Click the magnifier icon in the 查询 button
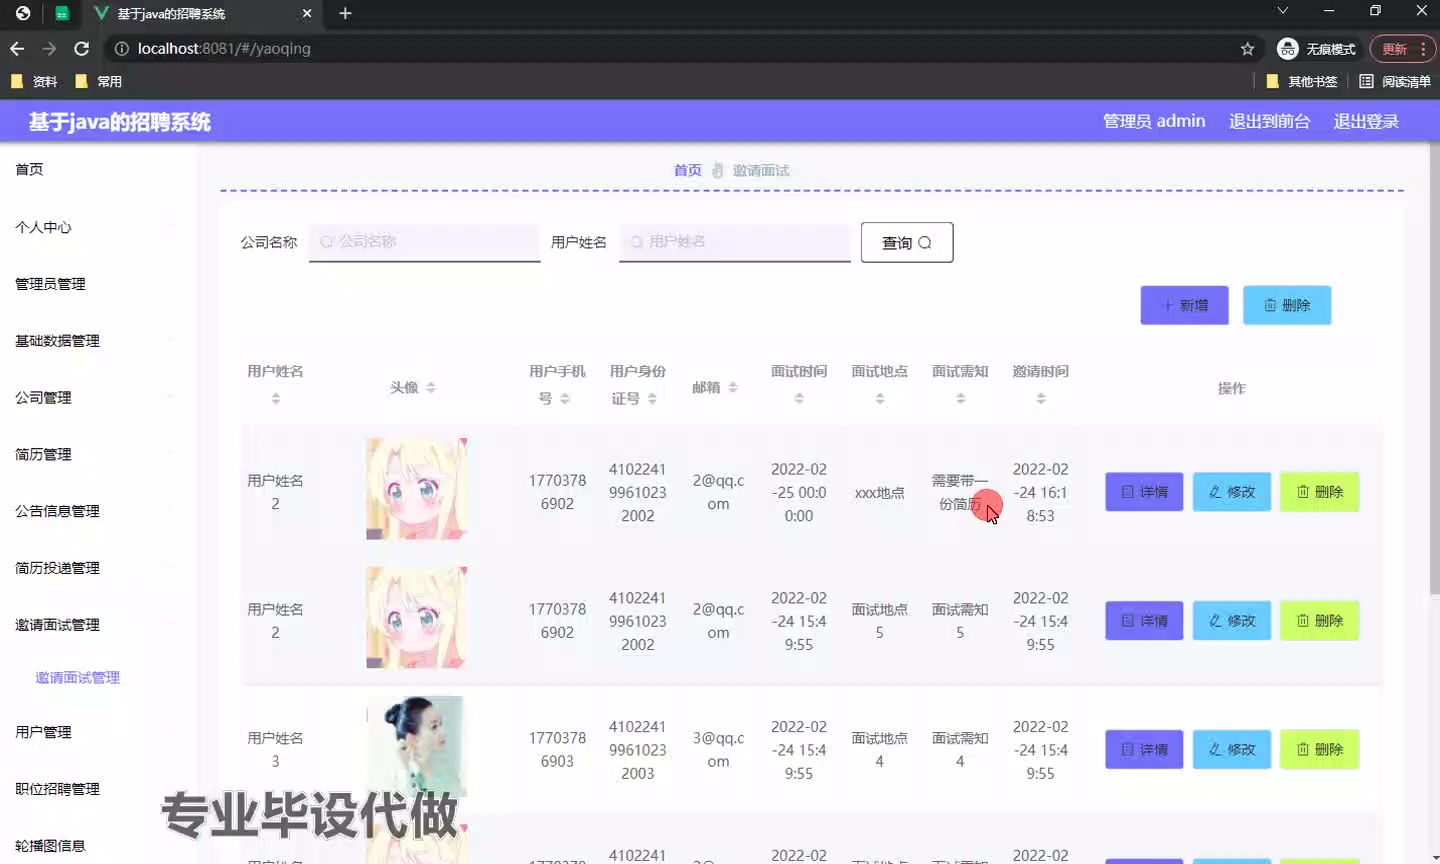This screenshot has height=864, width=1440. coord(923,242)
